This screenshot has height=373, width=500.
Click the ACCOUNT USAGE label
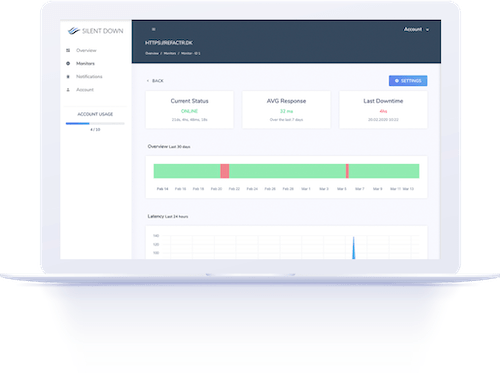[x=95, y=114]
